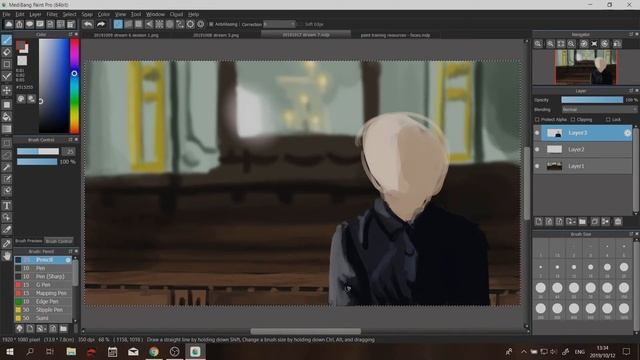The height and width of the screenshot is (360, 640).
Task: Select G Pen brush
Action: [x=43, y=285]
